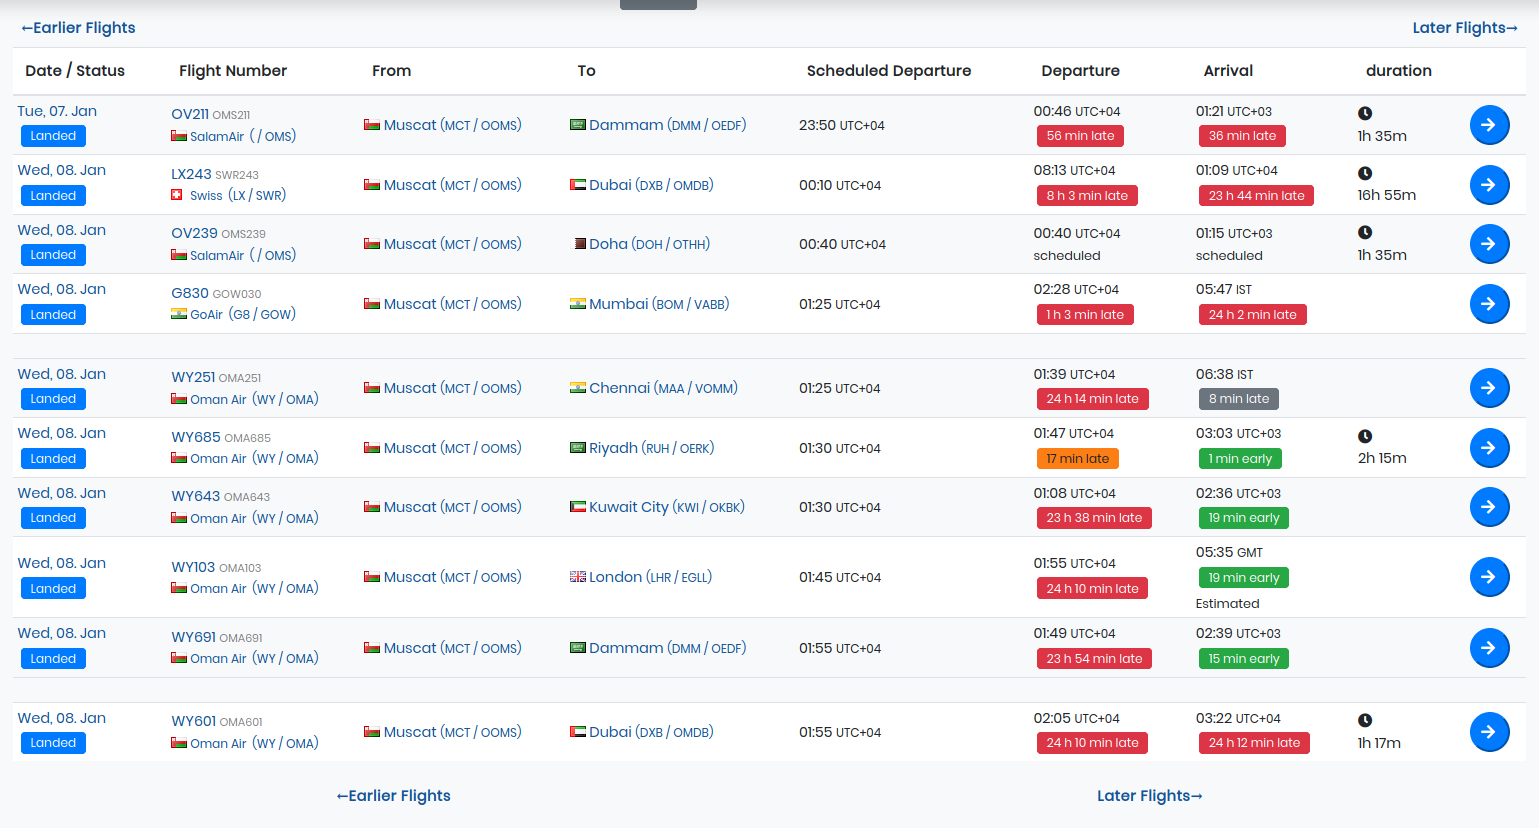The height and width of the screenshot is (828, 1539).
Task: Click the Kuwait flag next to Kuwait City
Action: 578,507
